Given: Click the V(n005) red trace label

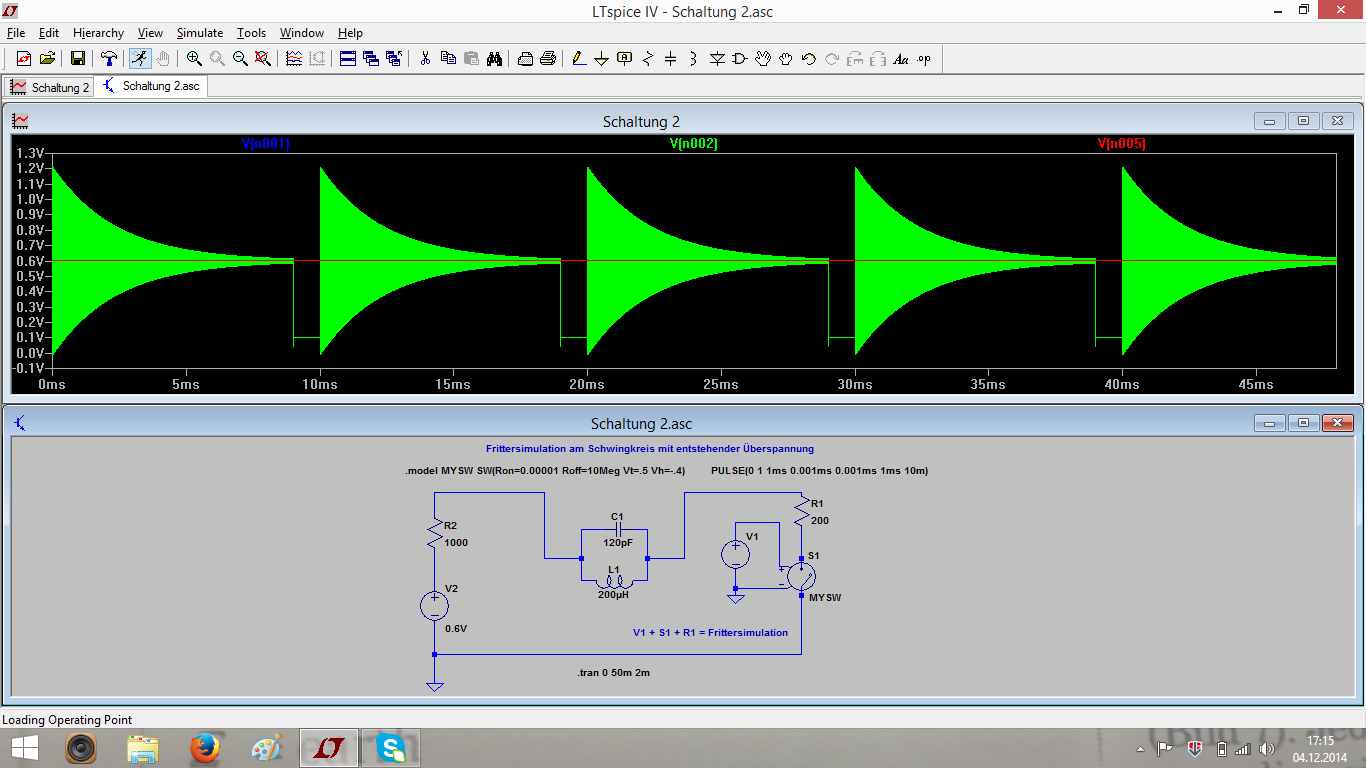Looking at the screenshot, I should (x=1121, y=144).
